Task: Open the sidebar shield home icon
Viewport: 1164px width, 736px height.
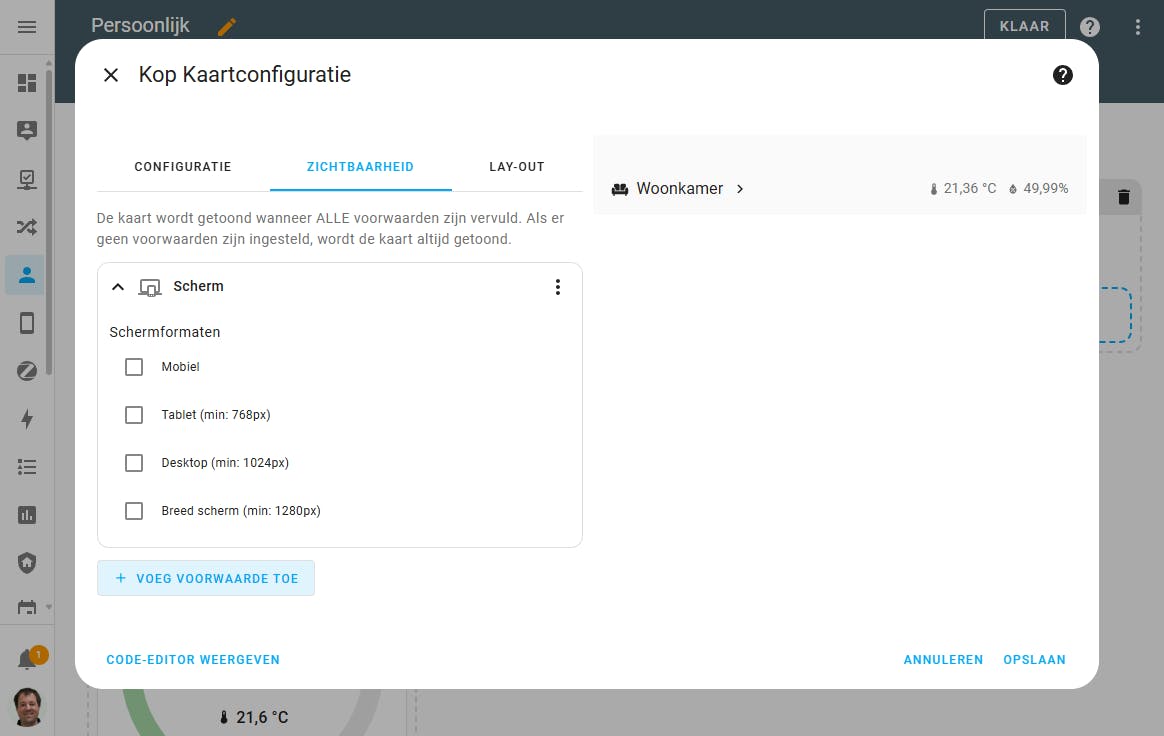Action: 27,563
